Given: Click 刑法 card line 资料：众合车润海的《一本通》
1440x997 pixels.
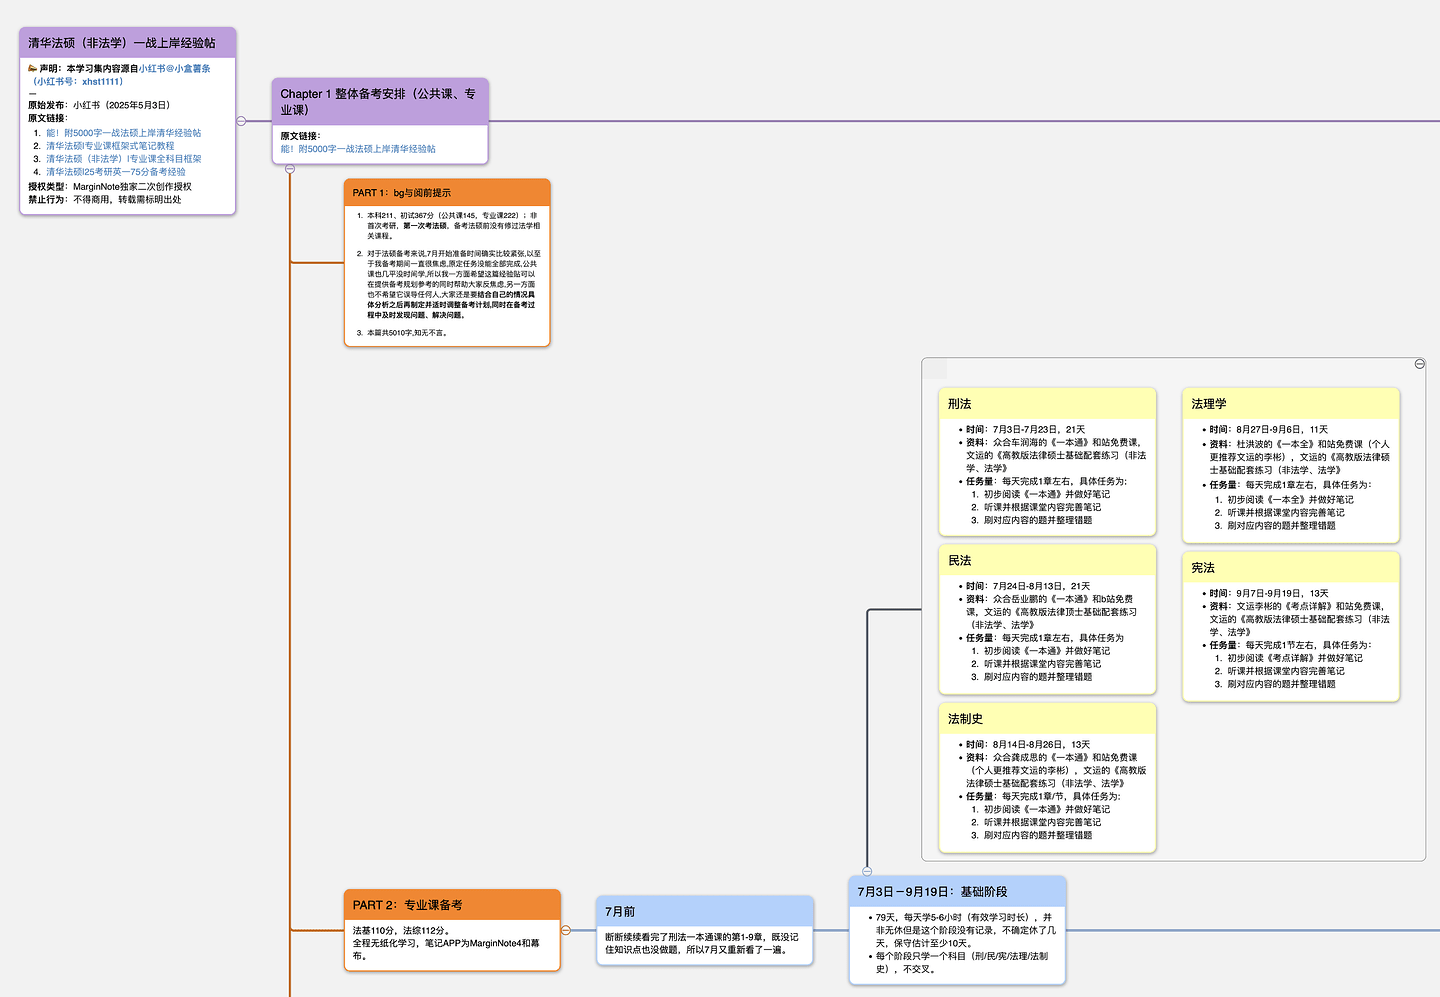Looking at the screenshot, I should pyautogui.click(x=1056, y=455).
